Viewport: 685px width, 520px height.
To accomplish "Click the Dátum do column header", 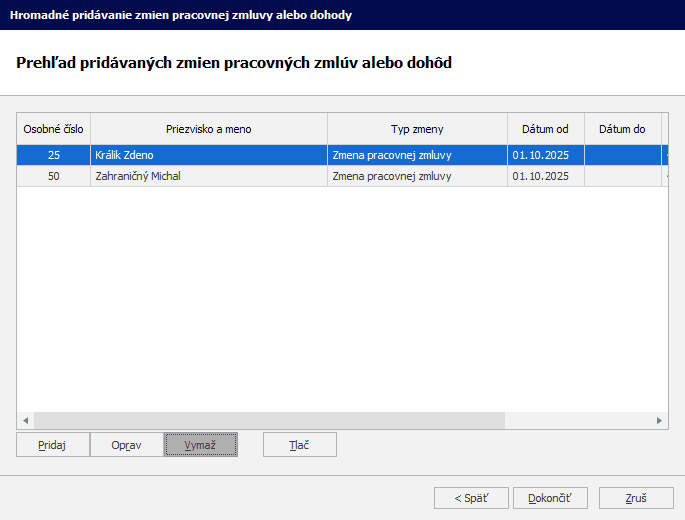I will click(x=622, y=129).
